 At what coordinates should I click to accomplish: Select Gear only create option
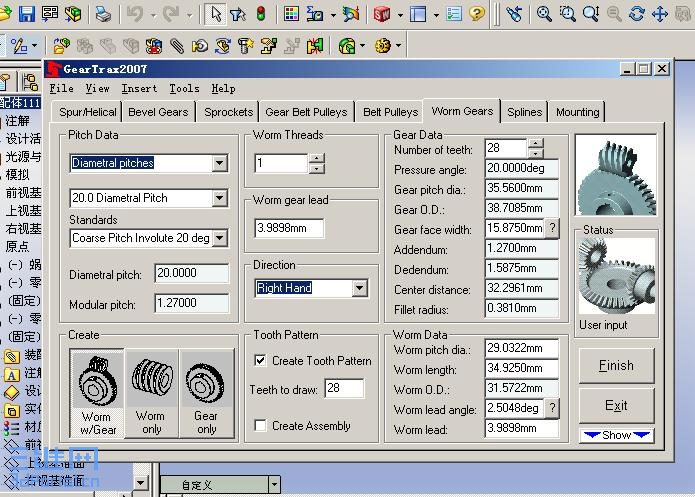point(207,394)
